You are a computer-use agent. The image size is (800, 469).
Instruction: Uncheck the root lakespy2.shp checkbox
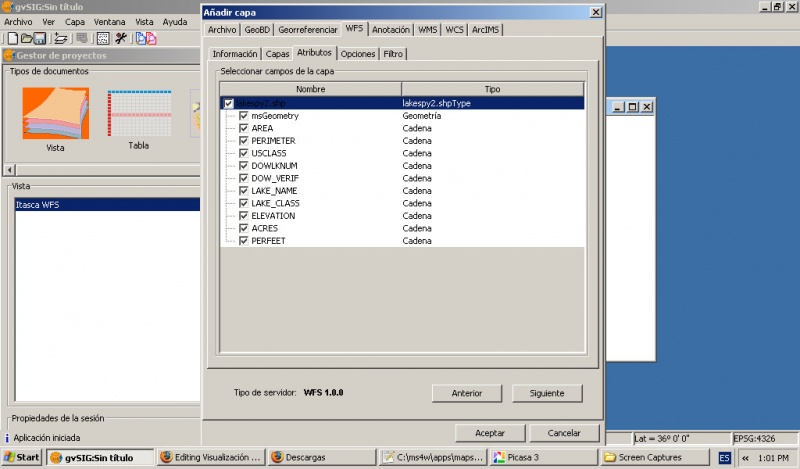(x=229, y=103)
